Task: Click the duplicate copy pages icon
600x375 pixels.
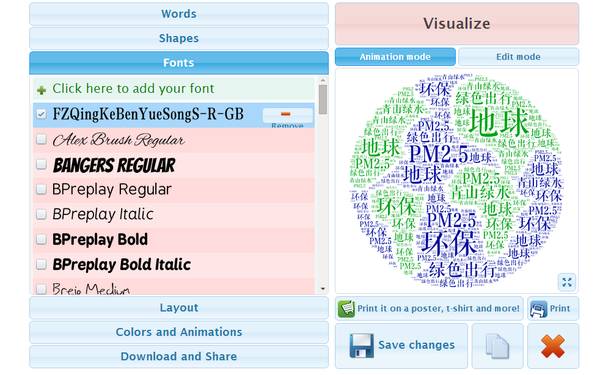Action: coord(497,346)
